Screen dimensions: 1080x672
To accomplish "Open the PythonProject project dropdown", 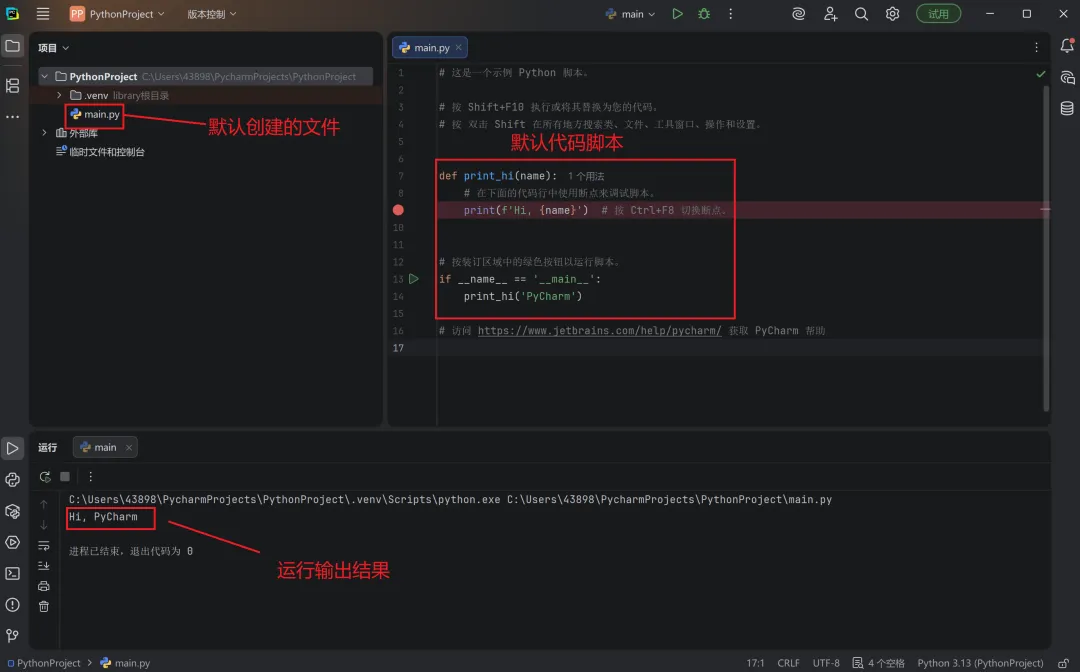I will [x=117, y=14].
